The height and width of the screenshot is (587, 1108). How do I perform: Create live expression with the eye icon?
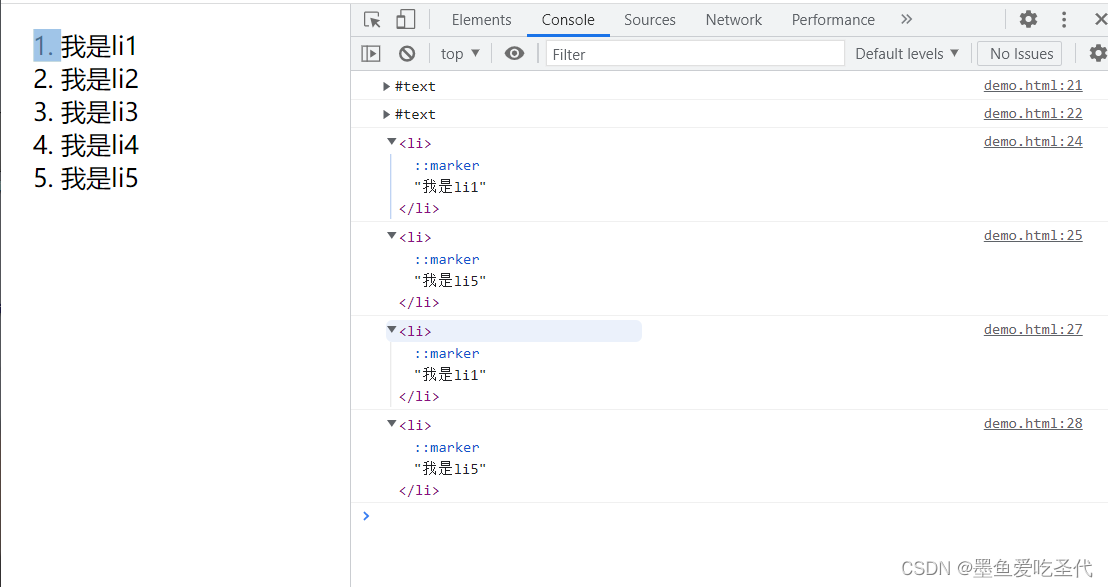[x=514, y=54]
